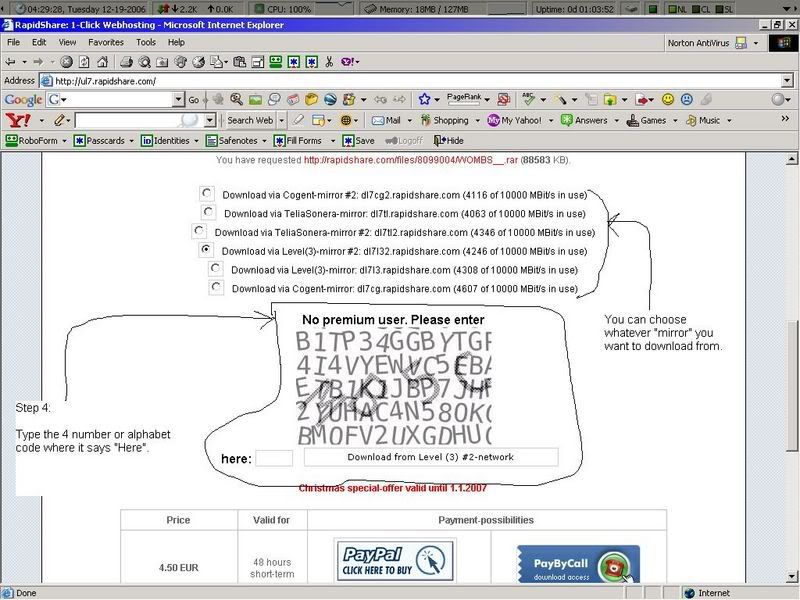This screenshot has width=800, height=600.
Task: Select the TeliaSonera-mirror #2 download option
Action: coord(199,231)
